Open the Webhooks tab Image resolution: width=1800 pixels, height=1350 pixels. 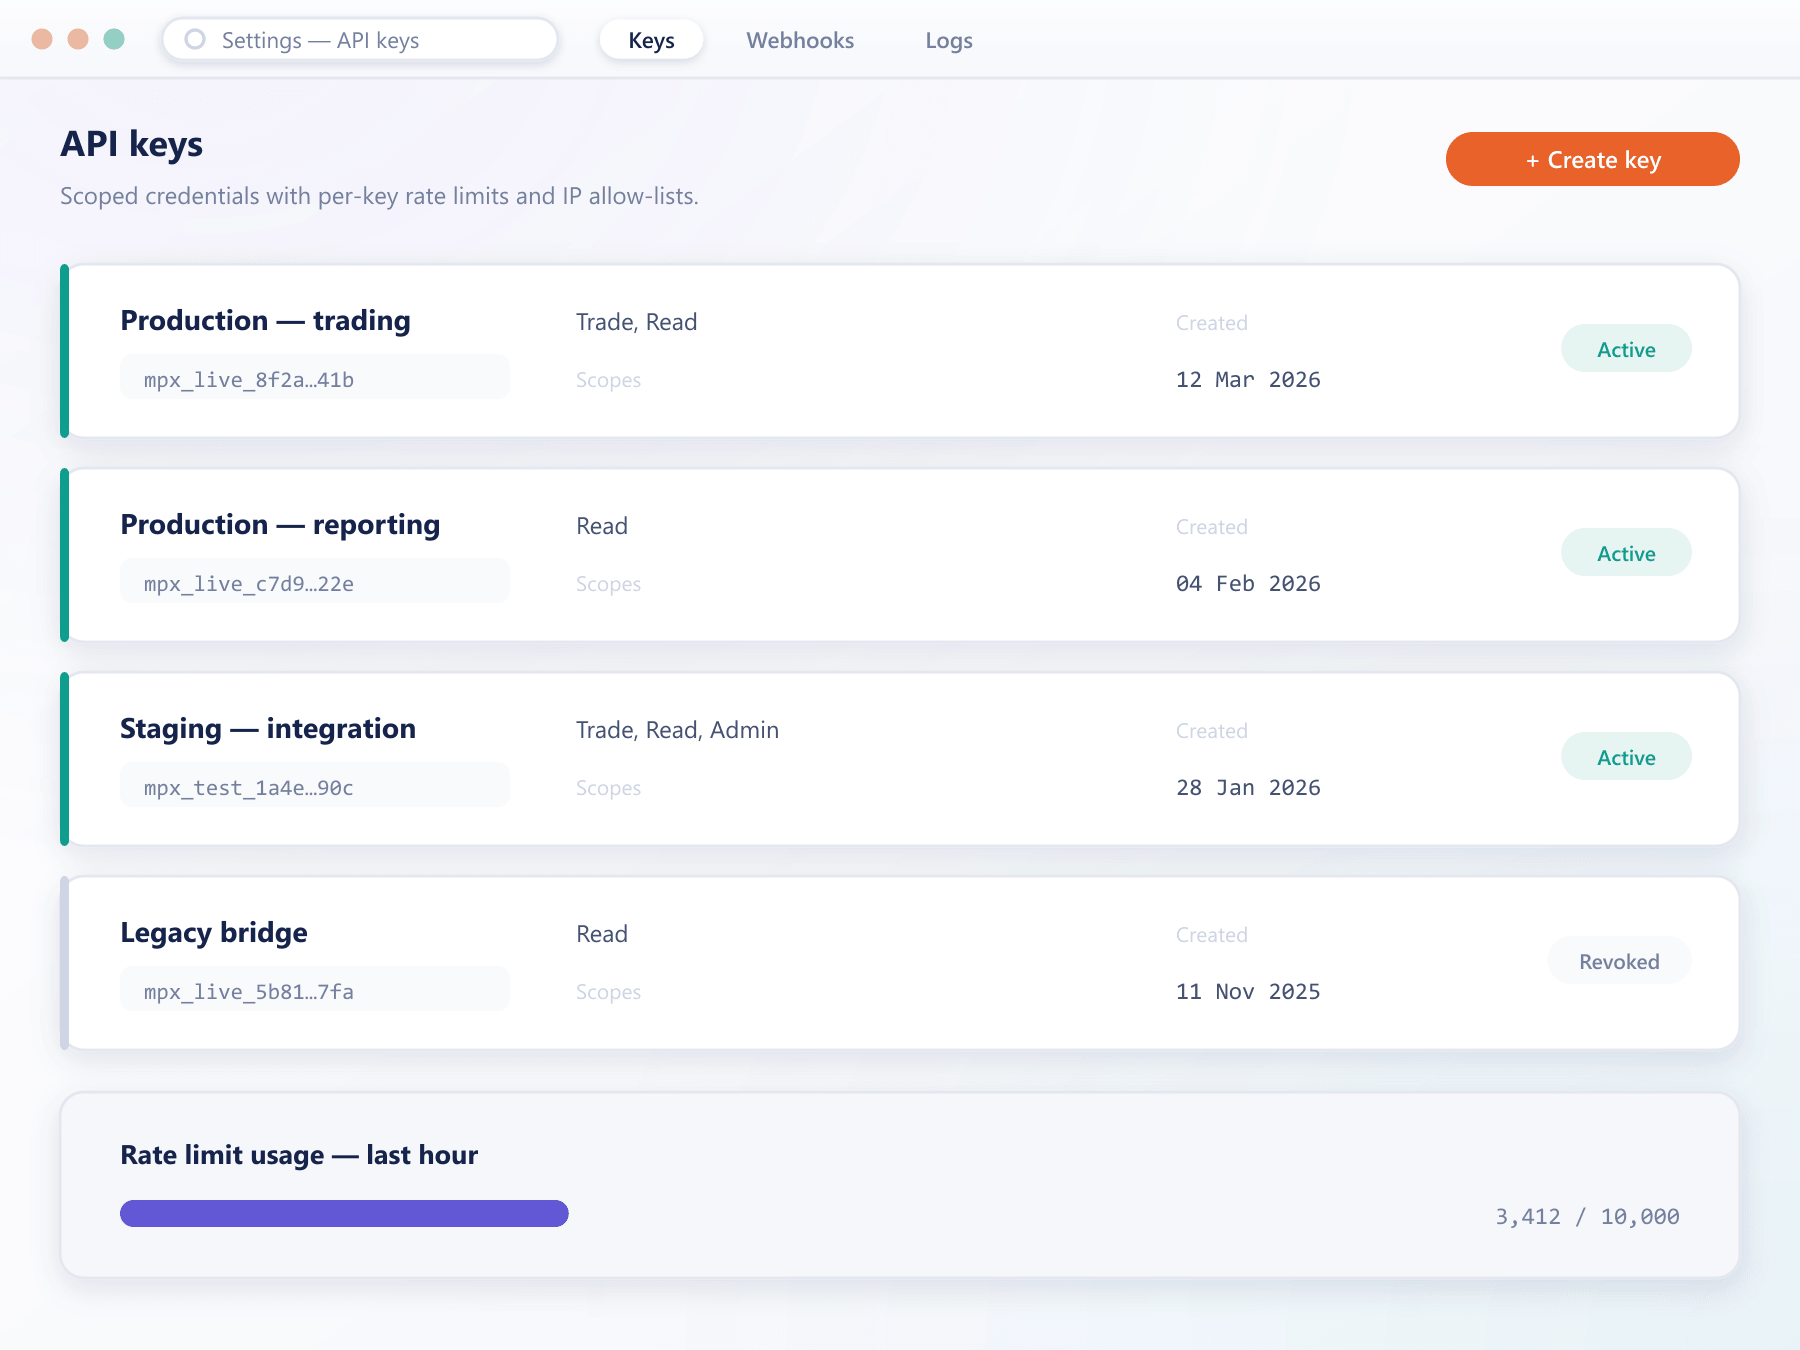[800, 40]
